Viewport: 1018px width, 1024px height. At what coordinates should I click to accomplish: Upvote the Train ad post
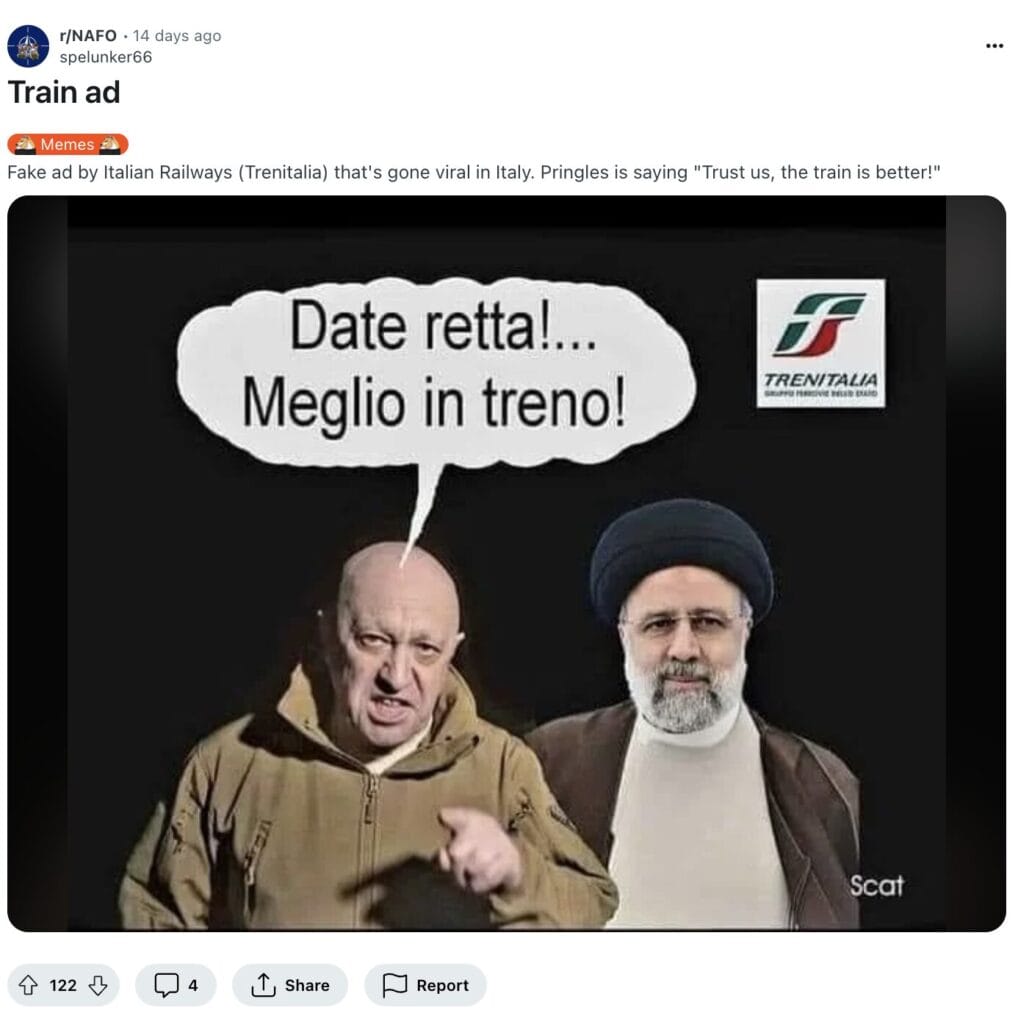click(27, 985)
